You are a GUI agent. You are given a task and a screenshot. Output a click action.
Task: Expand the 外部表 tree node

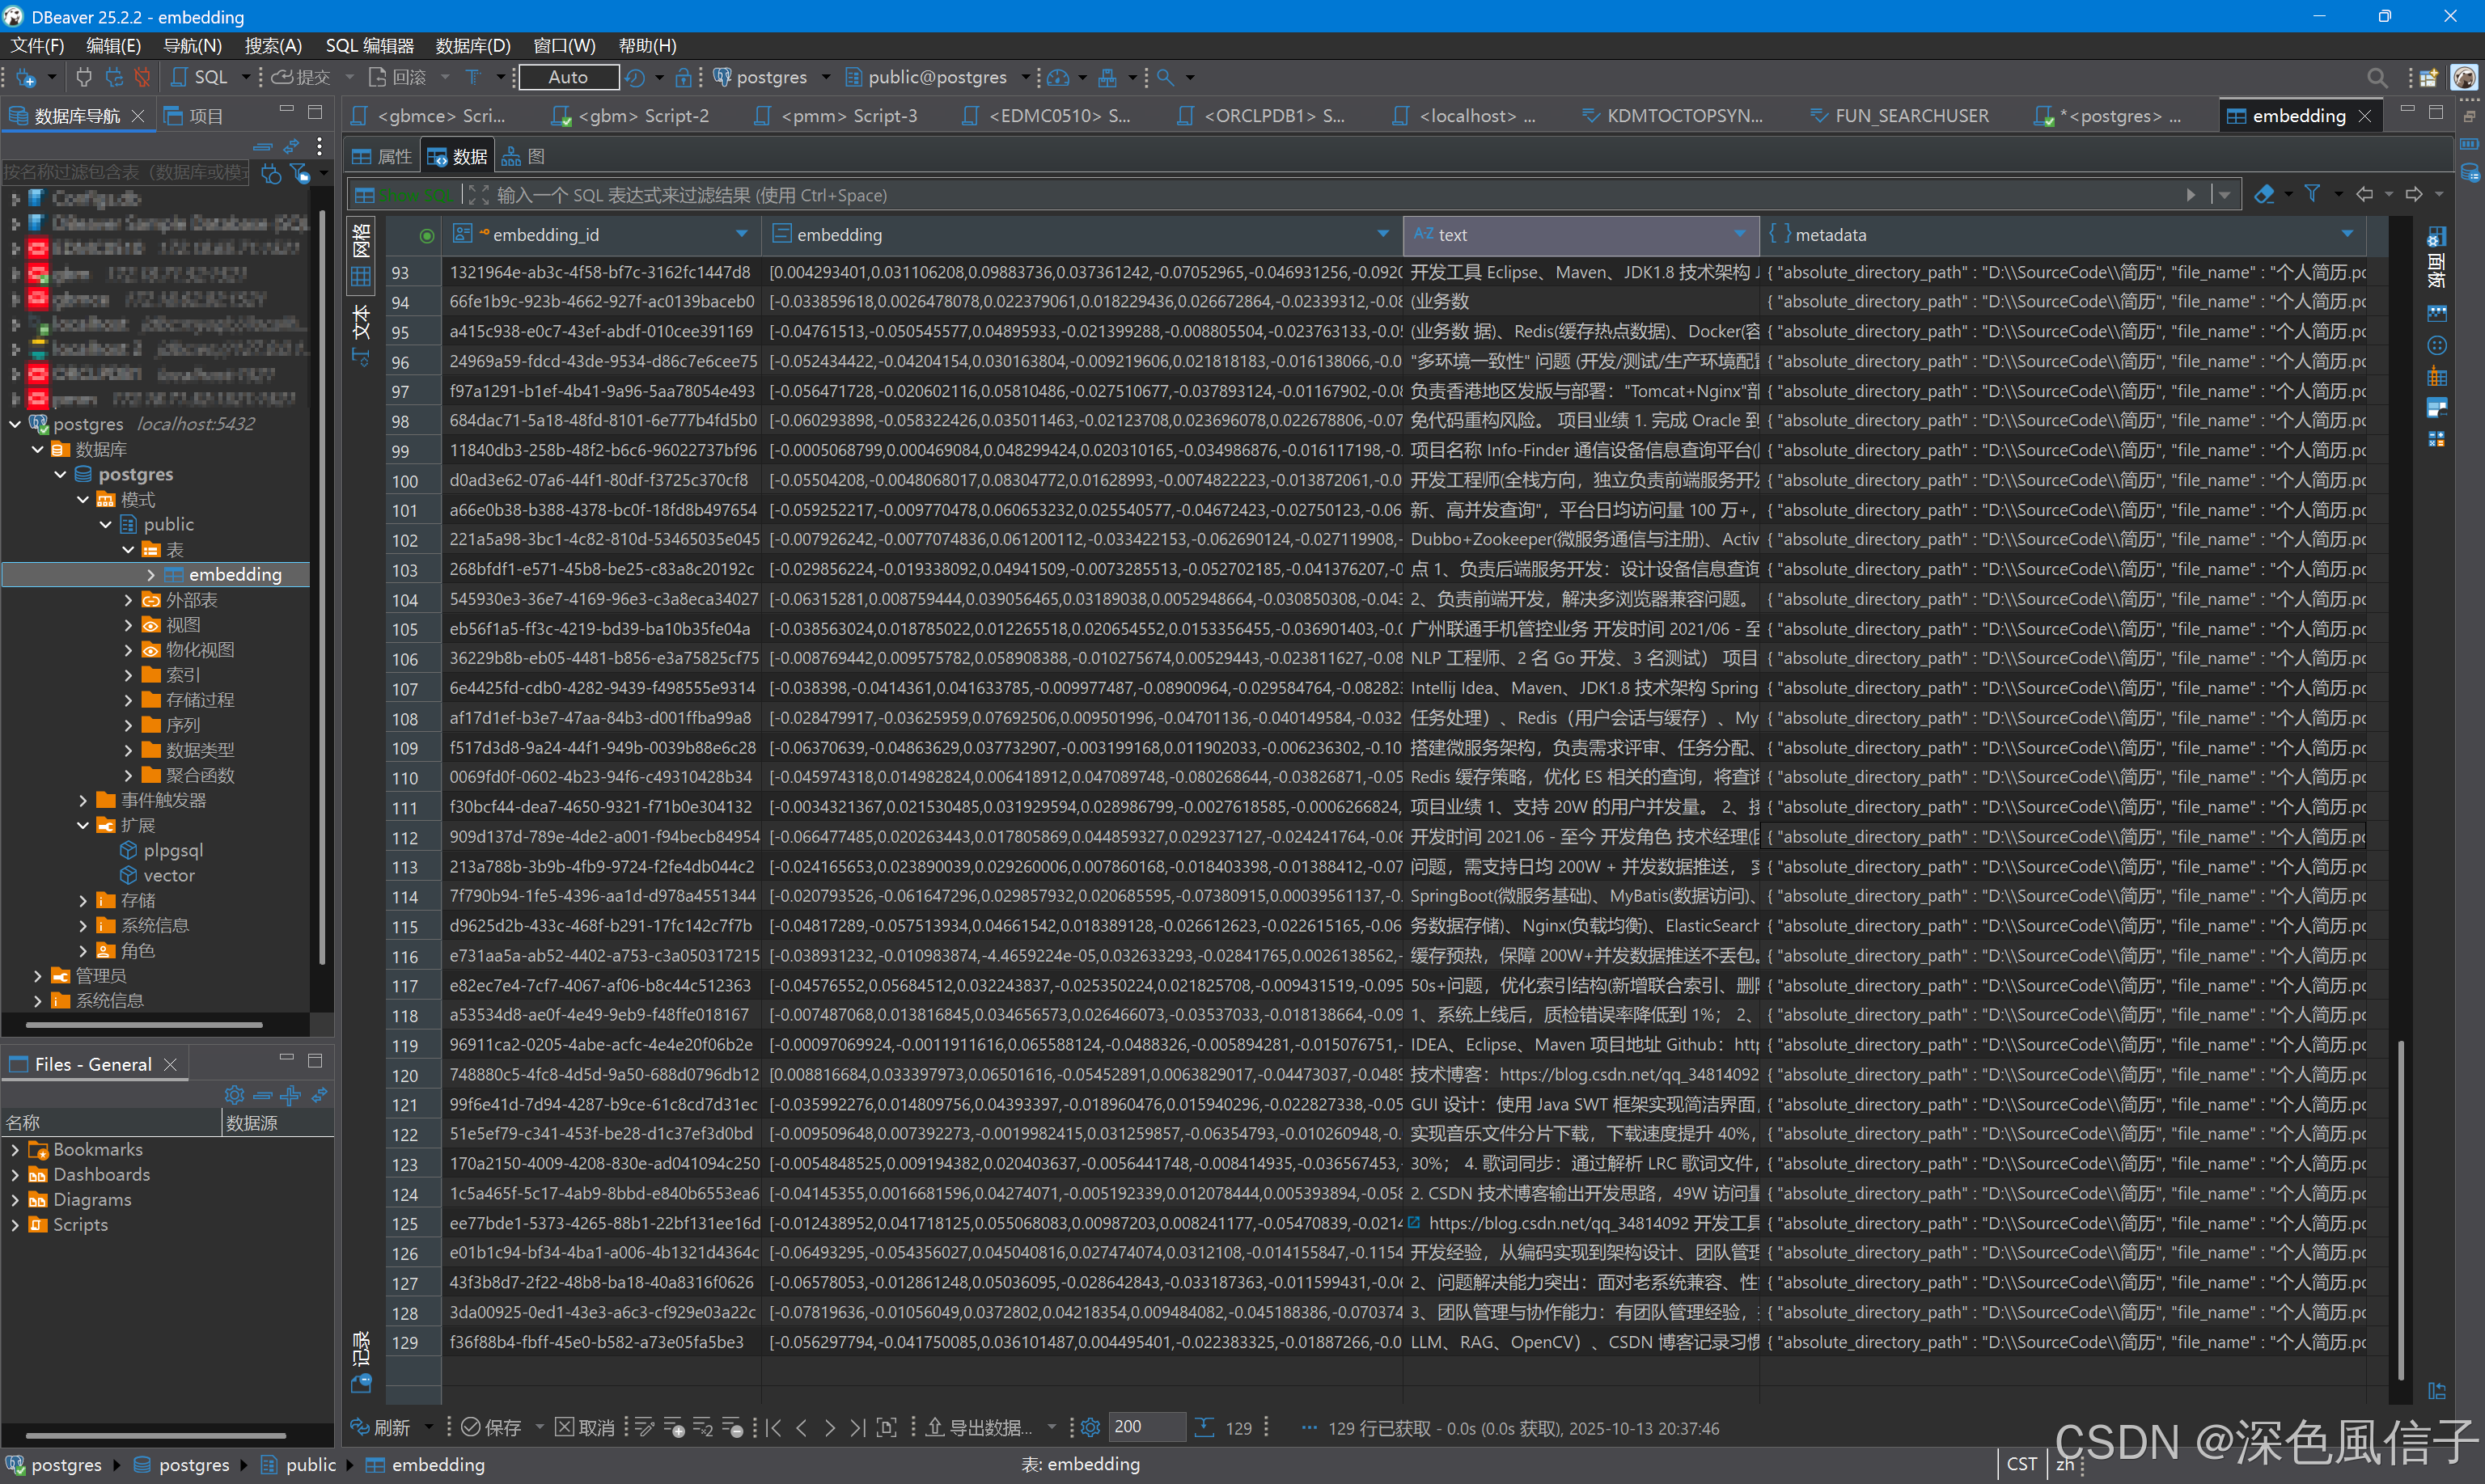point(128,600)
